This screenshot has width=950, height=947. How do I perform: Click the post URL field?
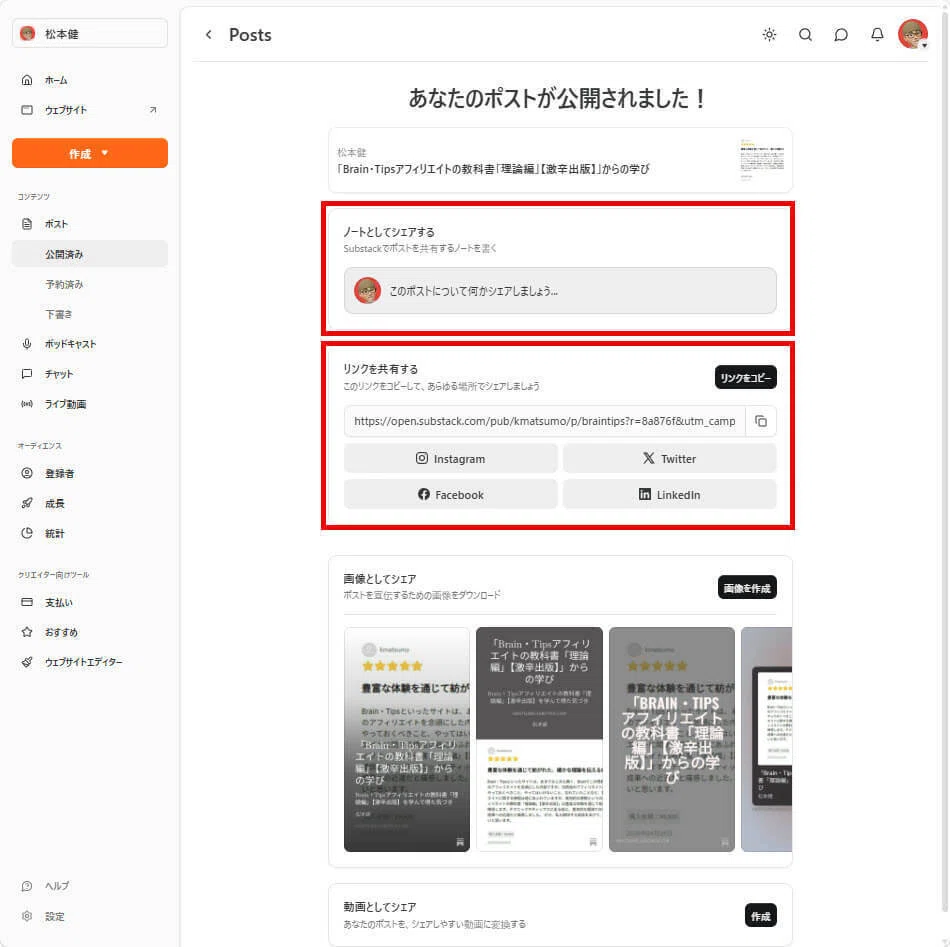coord(544,421)
